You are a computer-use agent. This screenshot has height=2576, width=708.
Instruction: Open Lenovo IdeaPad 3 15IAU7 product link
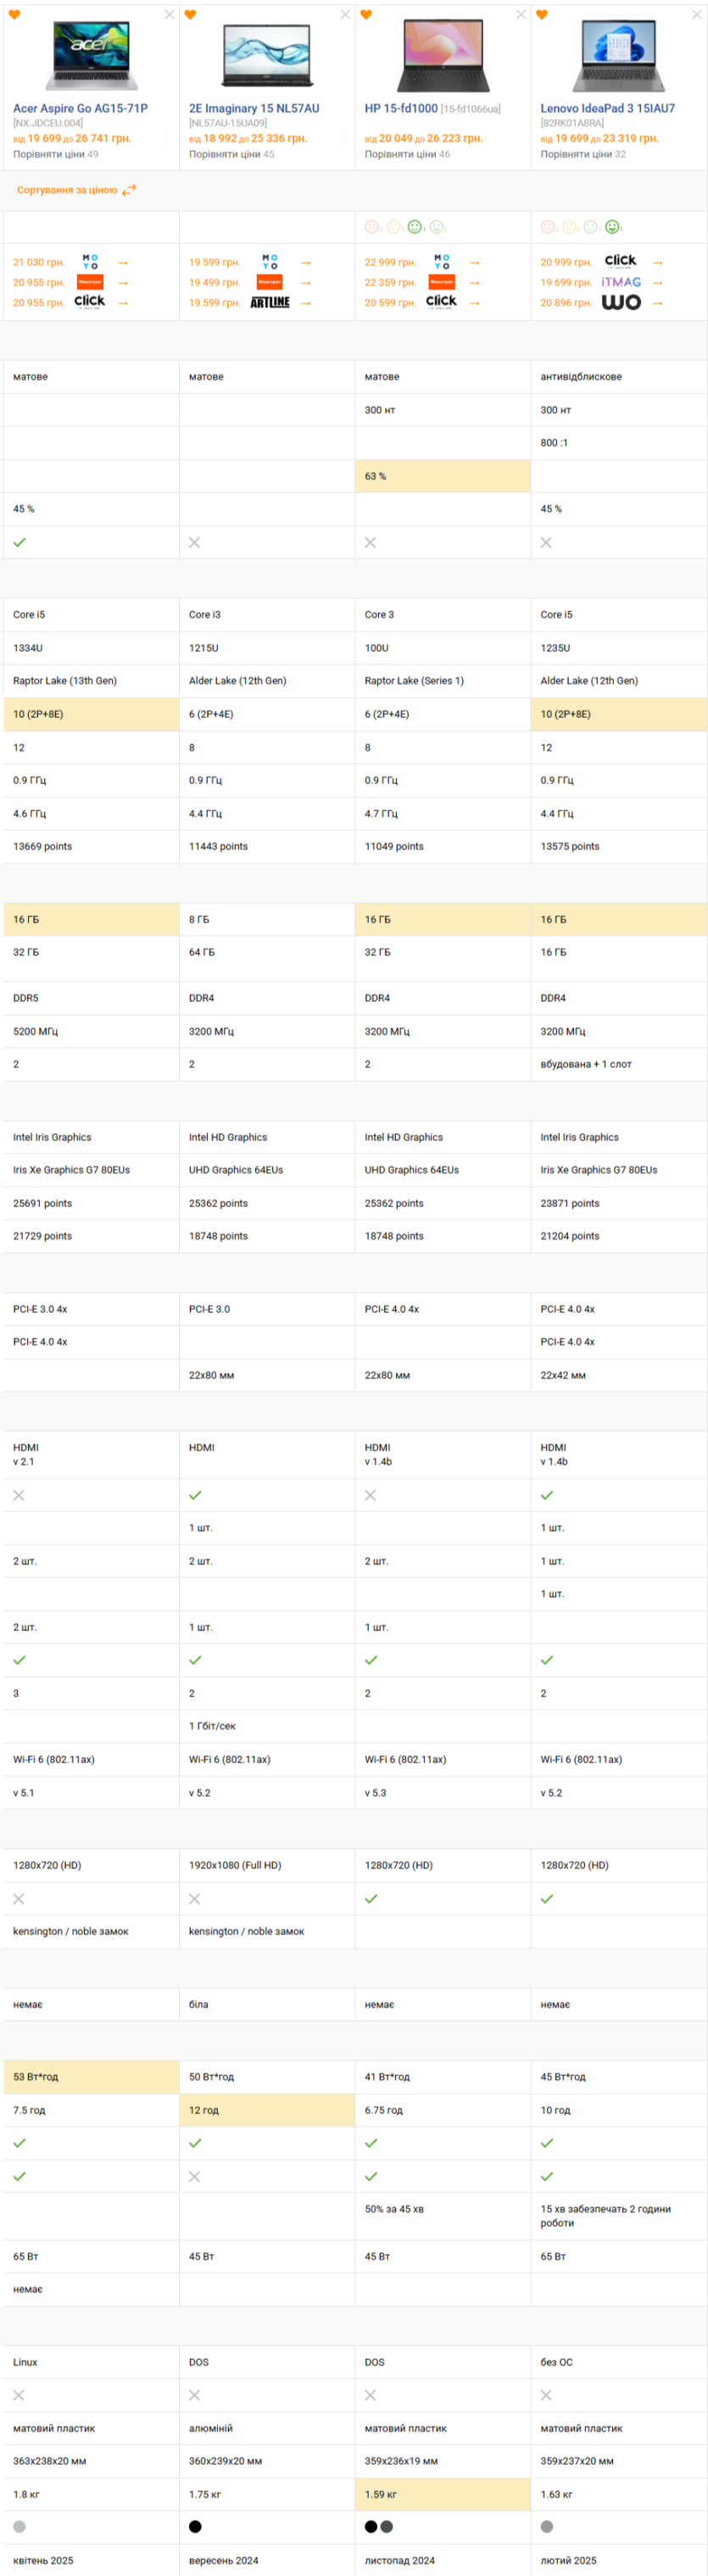(607, 109)
